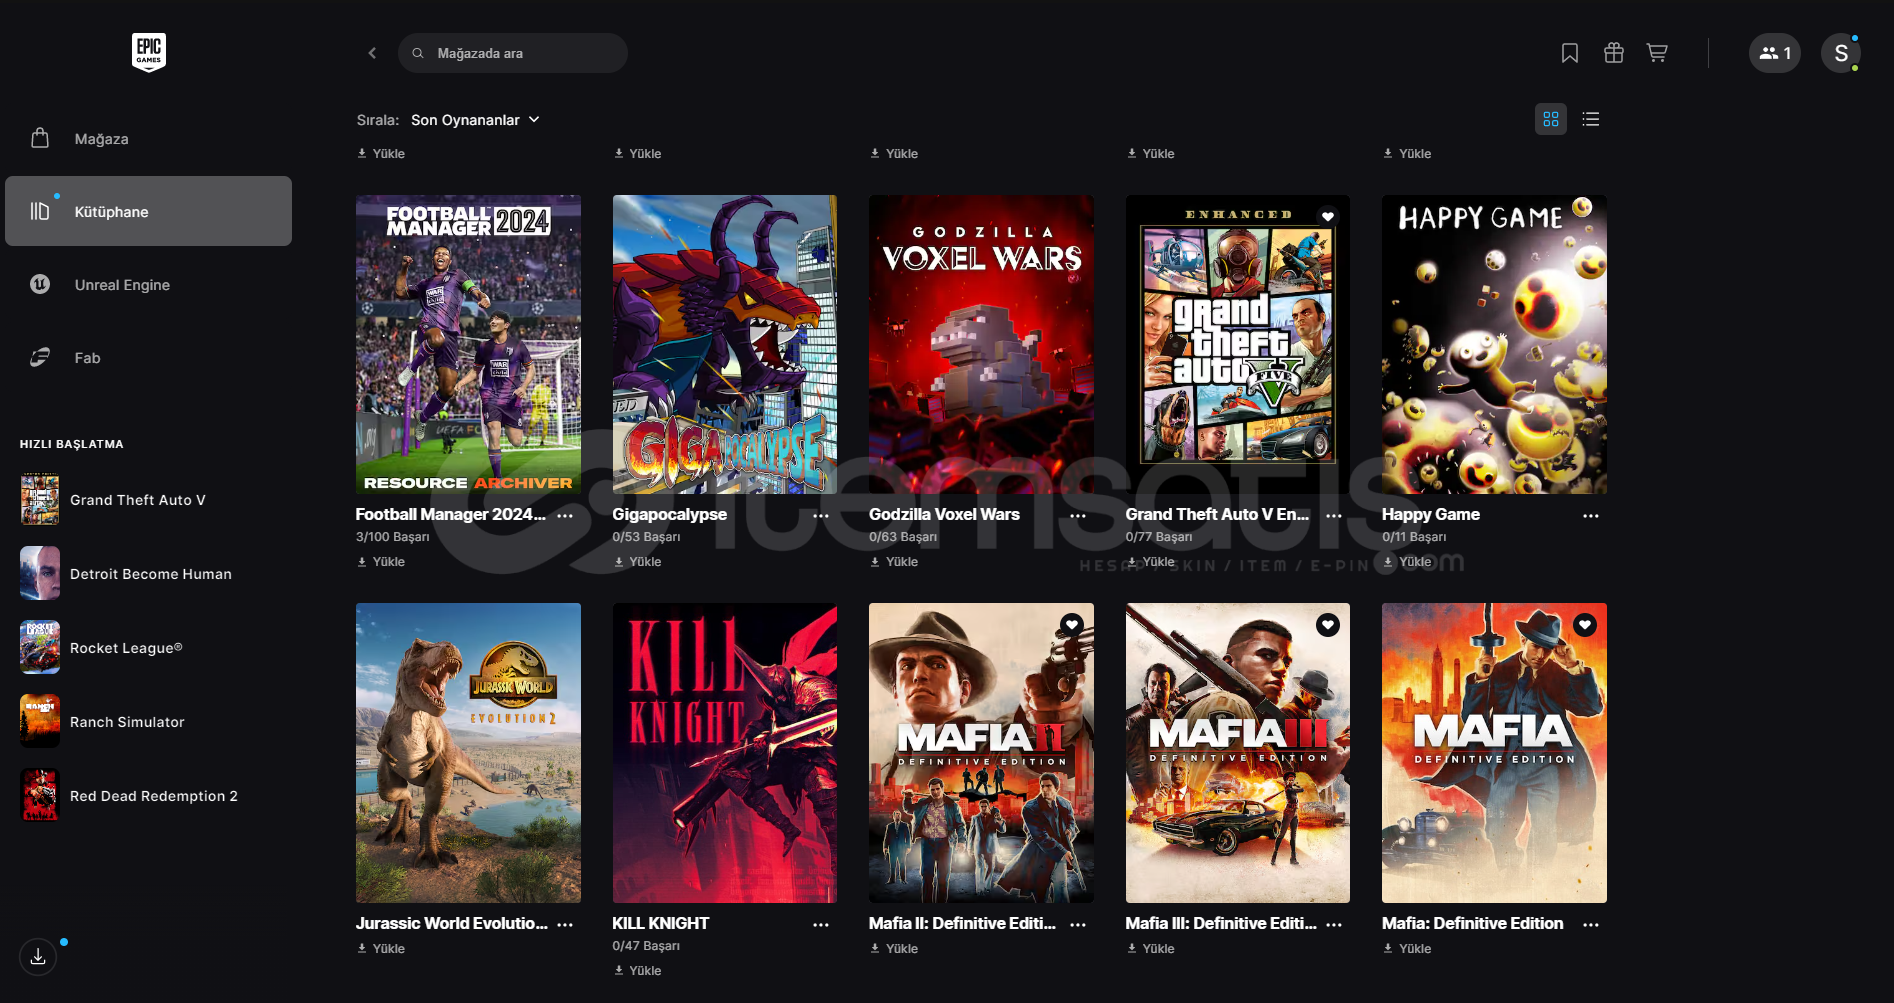Launch Ranch Simulator quick-launch icon

coord(40,721)
